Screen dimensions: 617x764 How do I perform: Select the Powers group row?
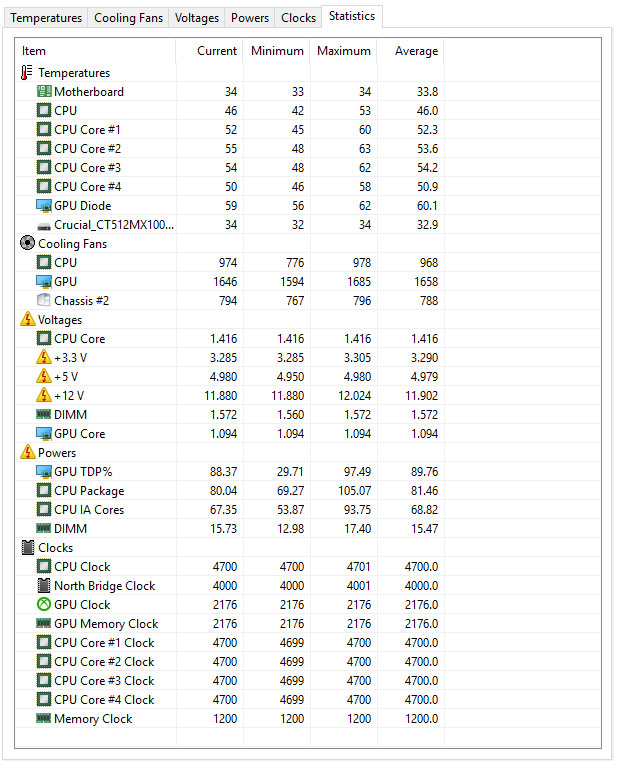[57, 453]
